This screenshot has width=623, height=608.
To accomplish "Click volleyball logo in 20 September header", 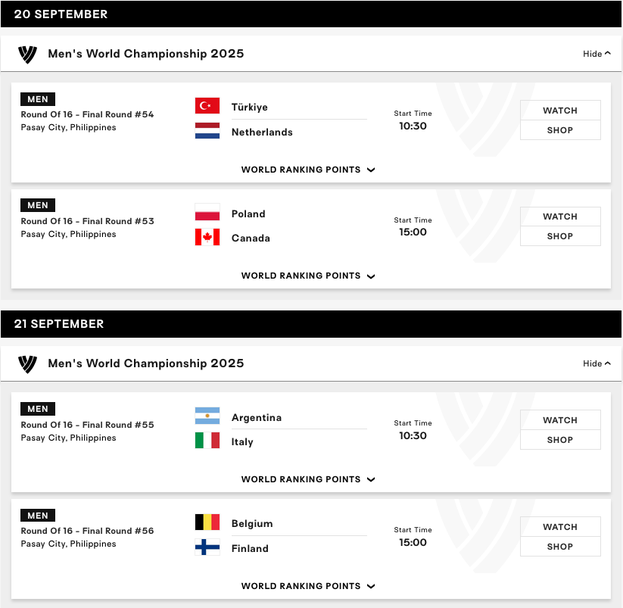I will pyautogui.click(x=27, y=54).
